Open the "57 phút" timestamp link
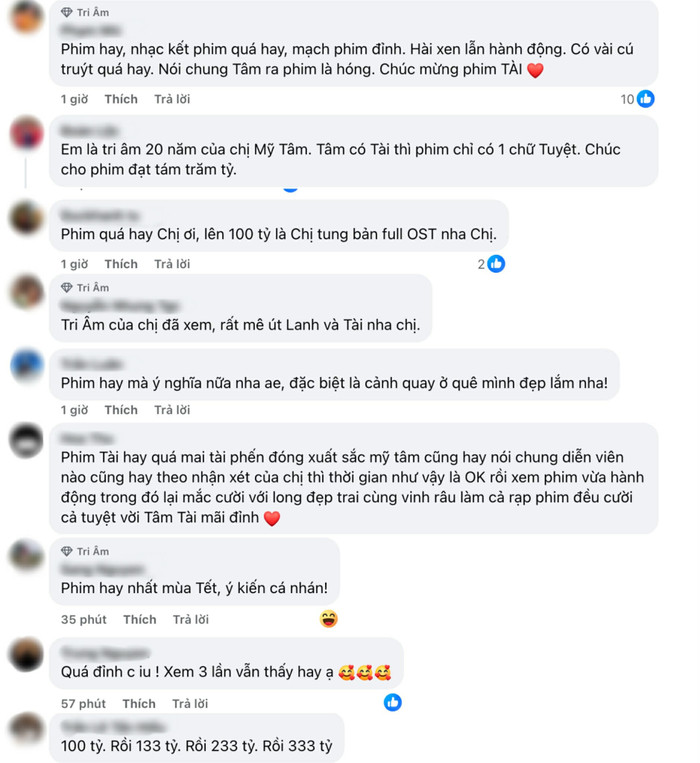 [x=83, y=704]
